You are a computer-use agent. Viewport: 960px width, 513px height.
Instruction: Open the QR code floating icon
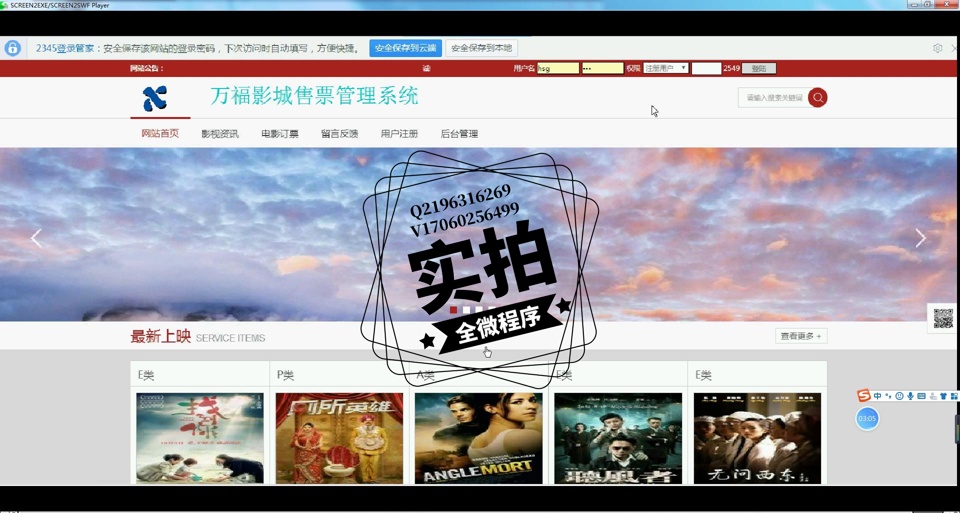pos(942,319)
